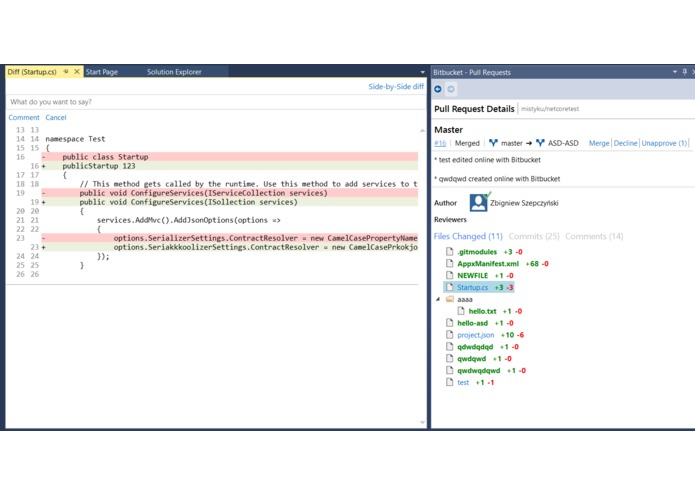This screenshot has width=695, height=494.
Task: Click file icon next to NEWFILE
Action: pos(449,275)
